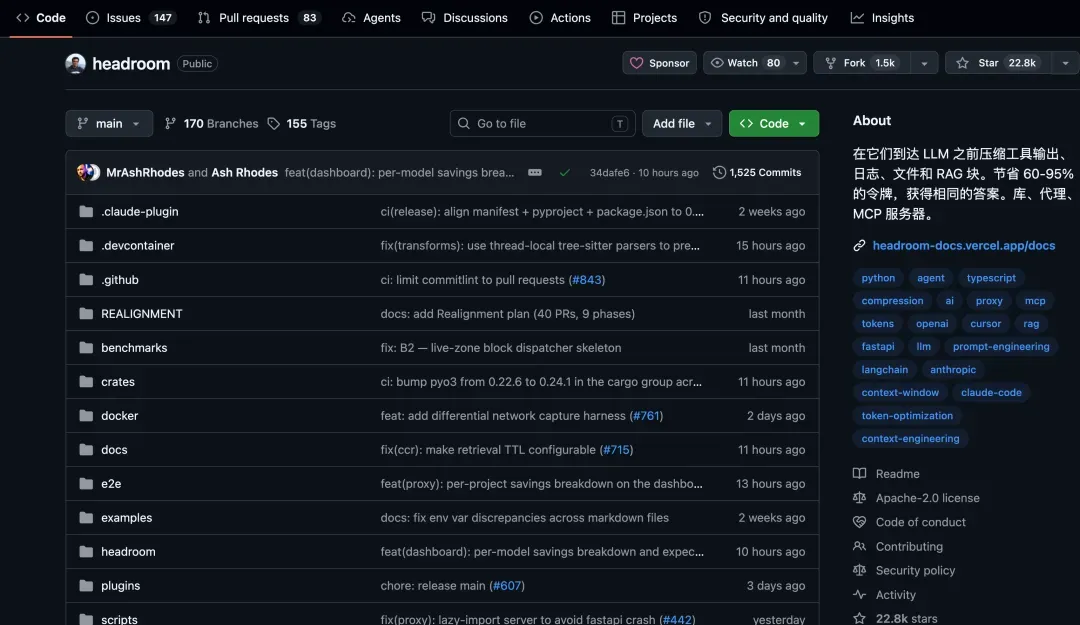Open the main branch selector dropdown

coord(109,123)
